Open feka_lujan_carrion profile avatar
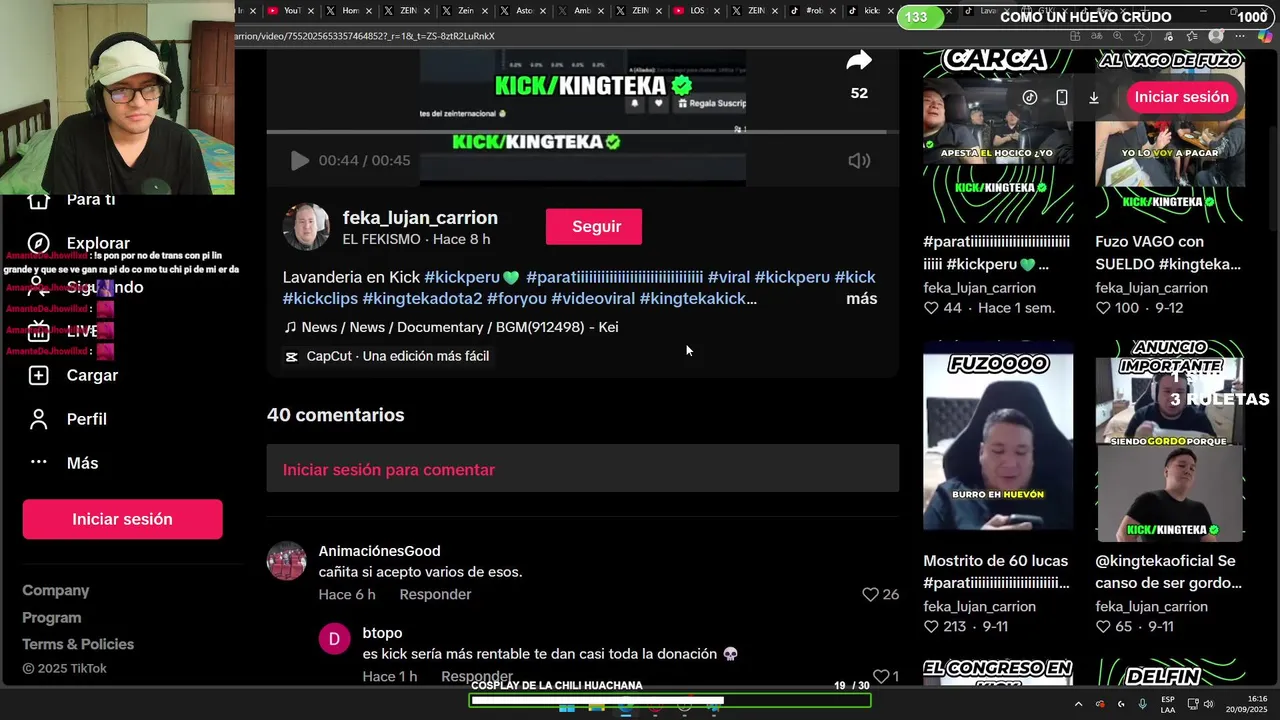Screen dimensions: 1280x720 coord(306,227)
